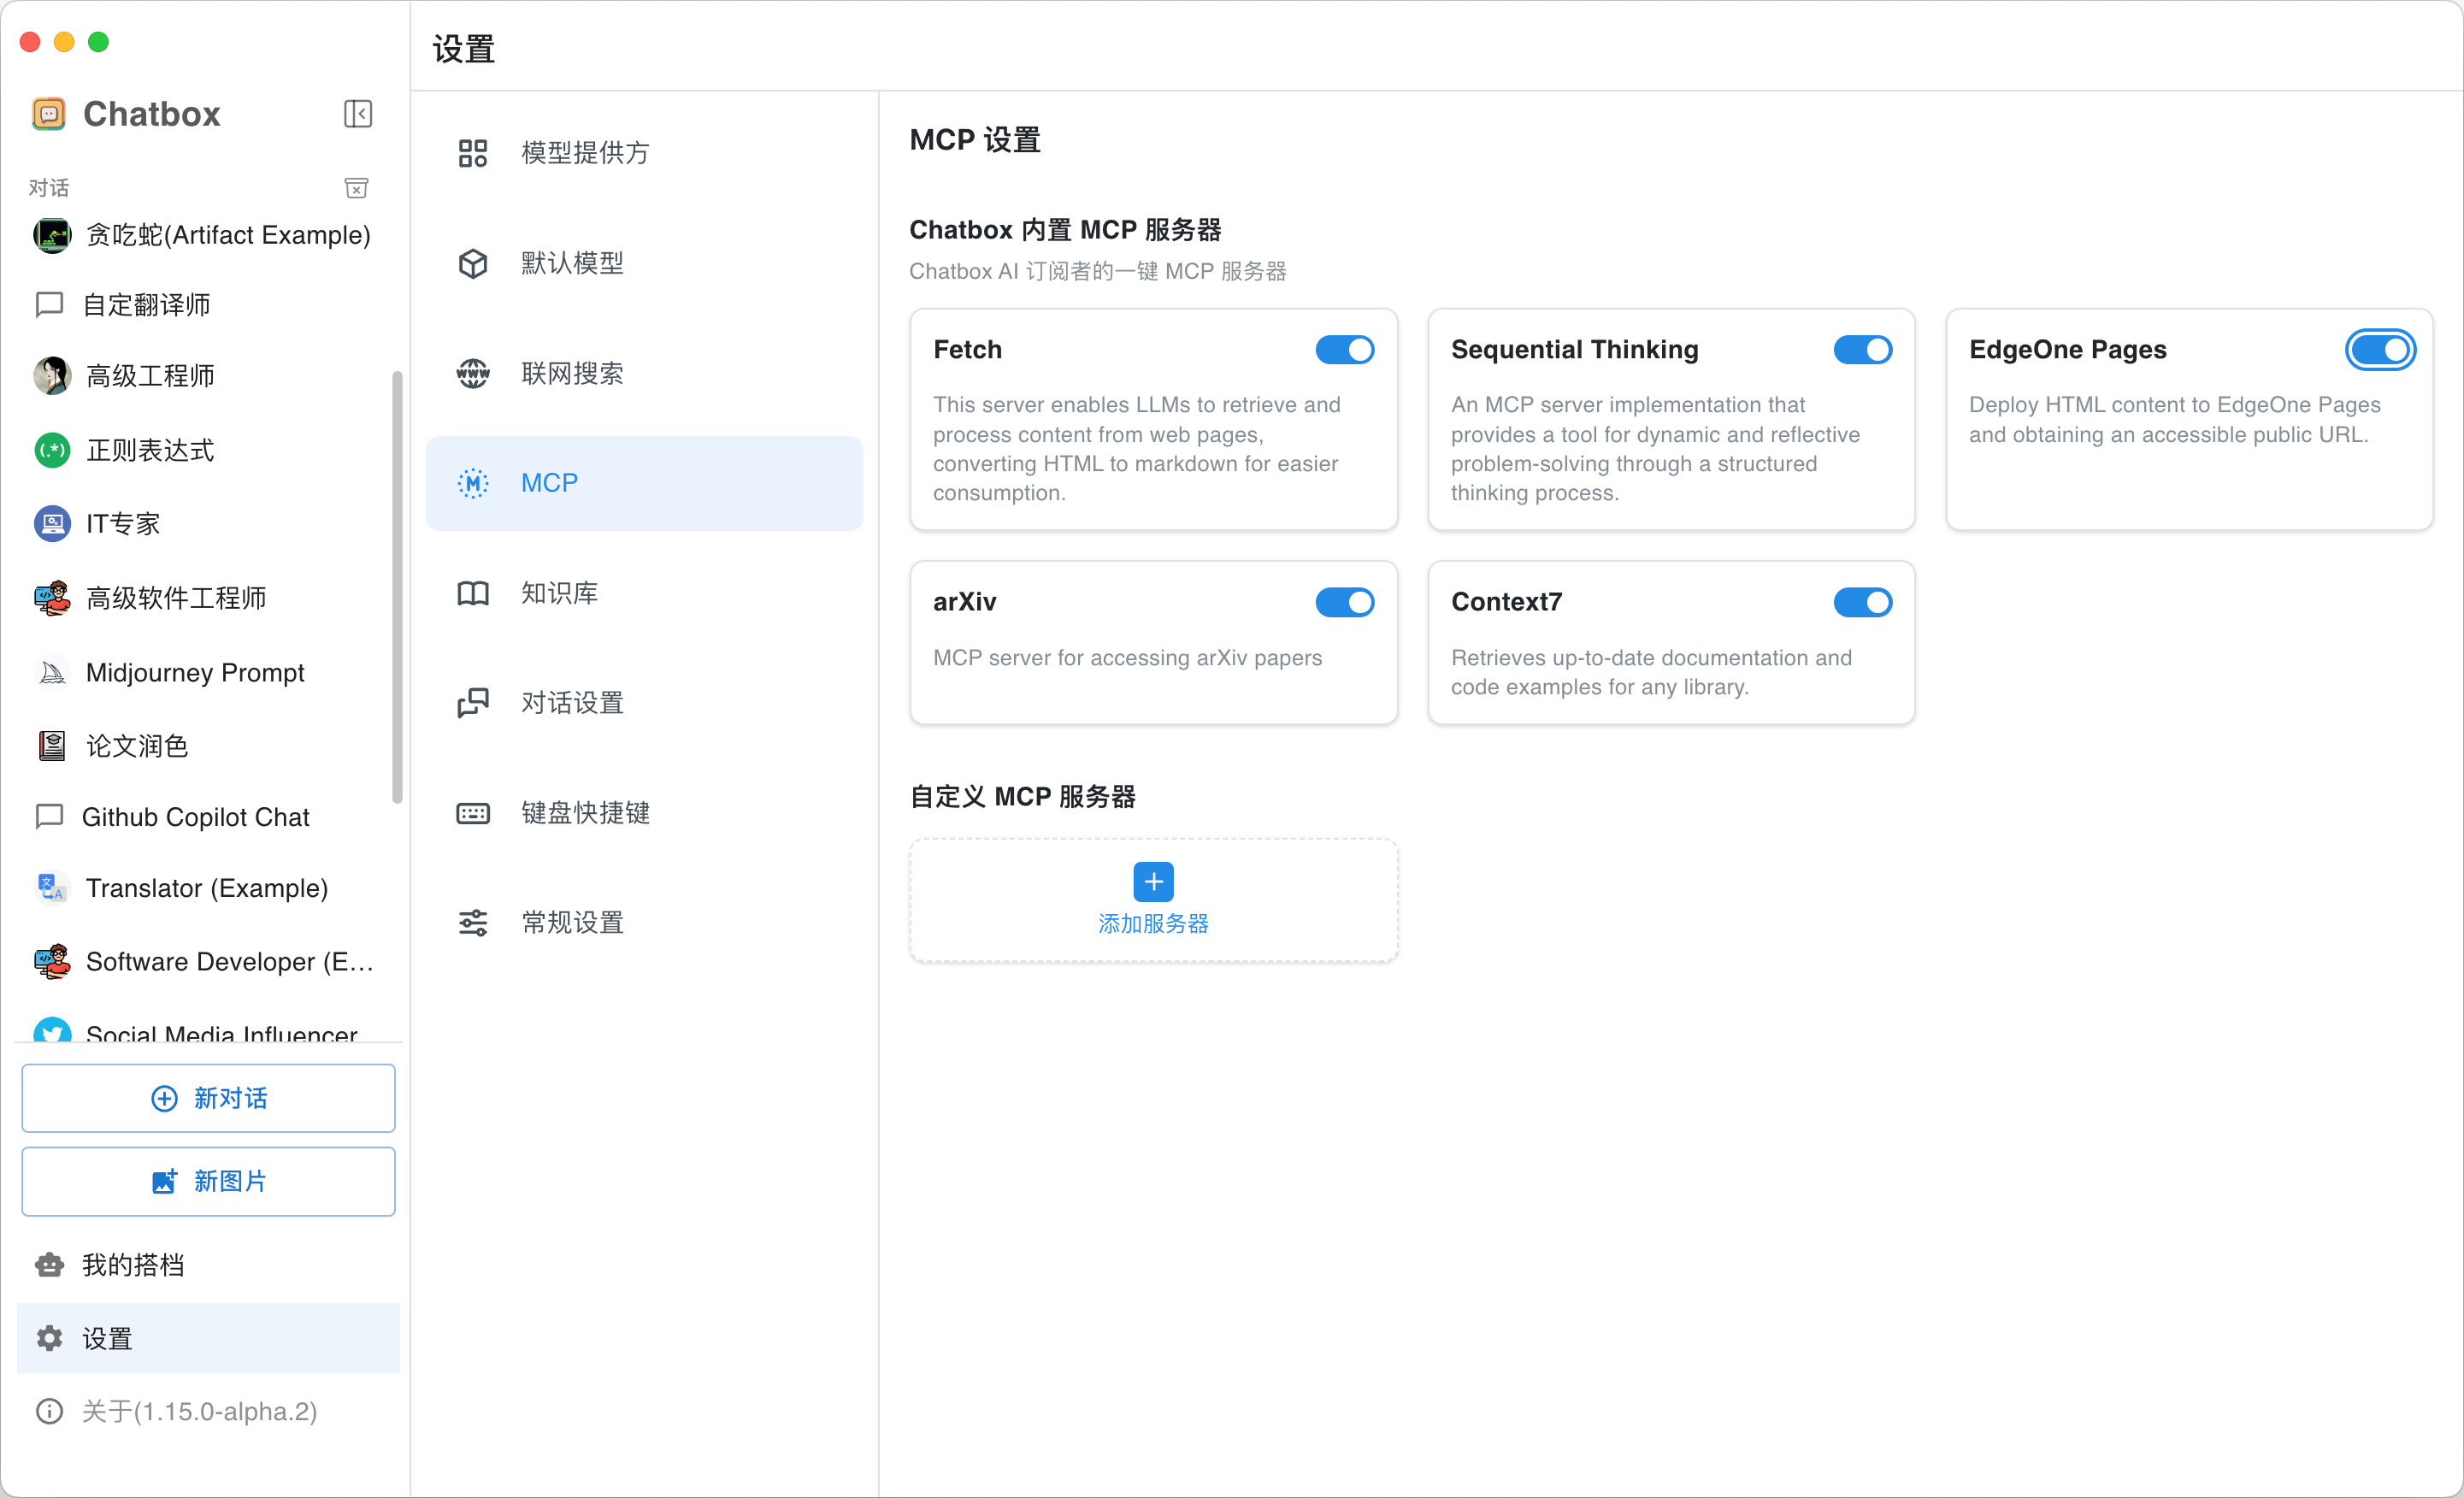Collapse the sidebar with the panel icon
This screenshot has height=1498, width=2464.
point(358,114)
